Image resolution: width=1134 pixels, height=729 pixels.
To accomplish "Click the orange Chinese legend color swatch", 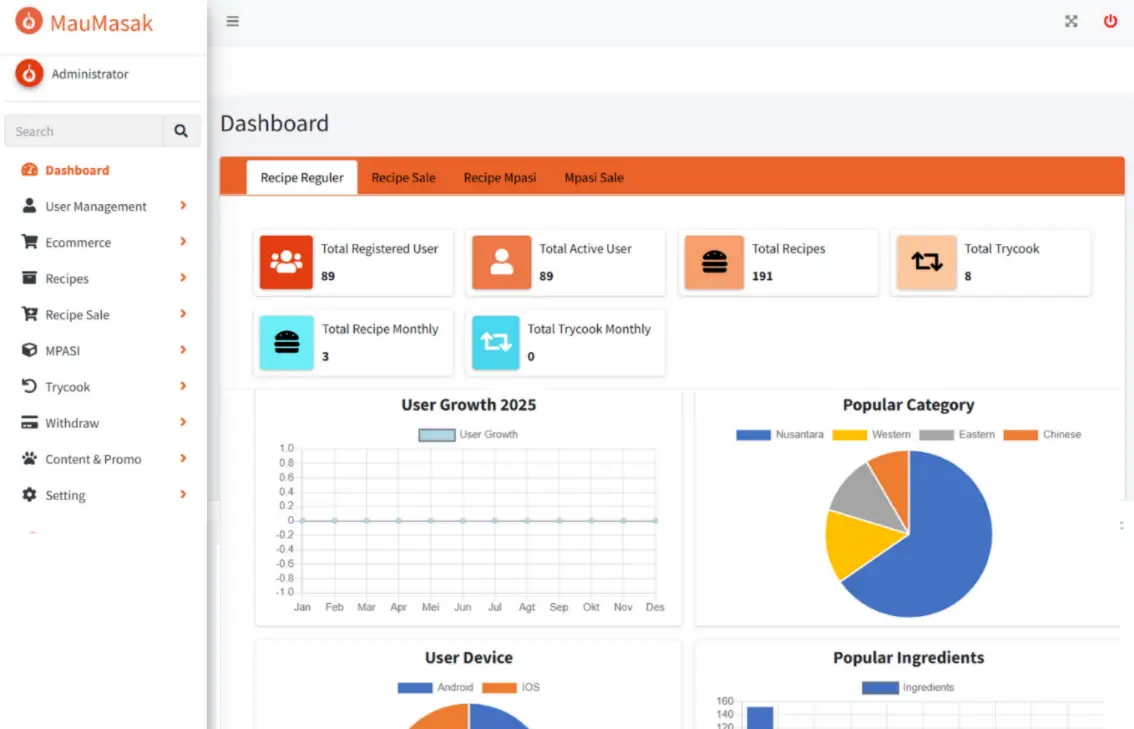I will pyautogui.click(x=1020, y=435).
